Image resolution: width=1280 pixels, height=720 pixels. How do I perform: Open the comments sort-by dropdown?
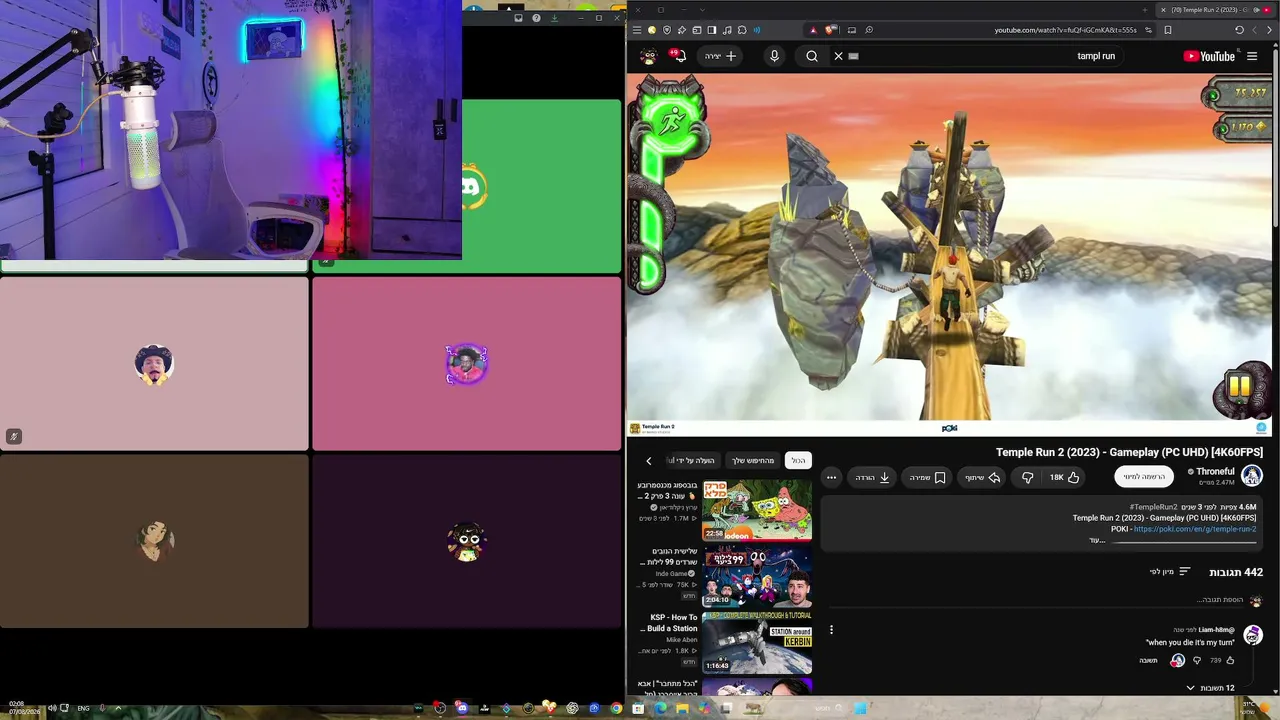[1170, 572]
